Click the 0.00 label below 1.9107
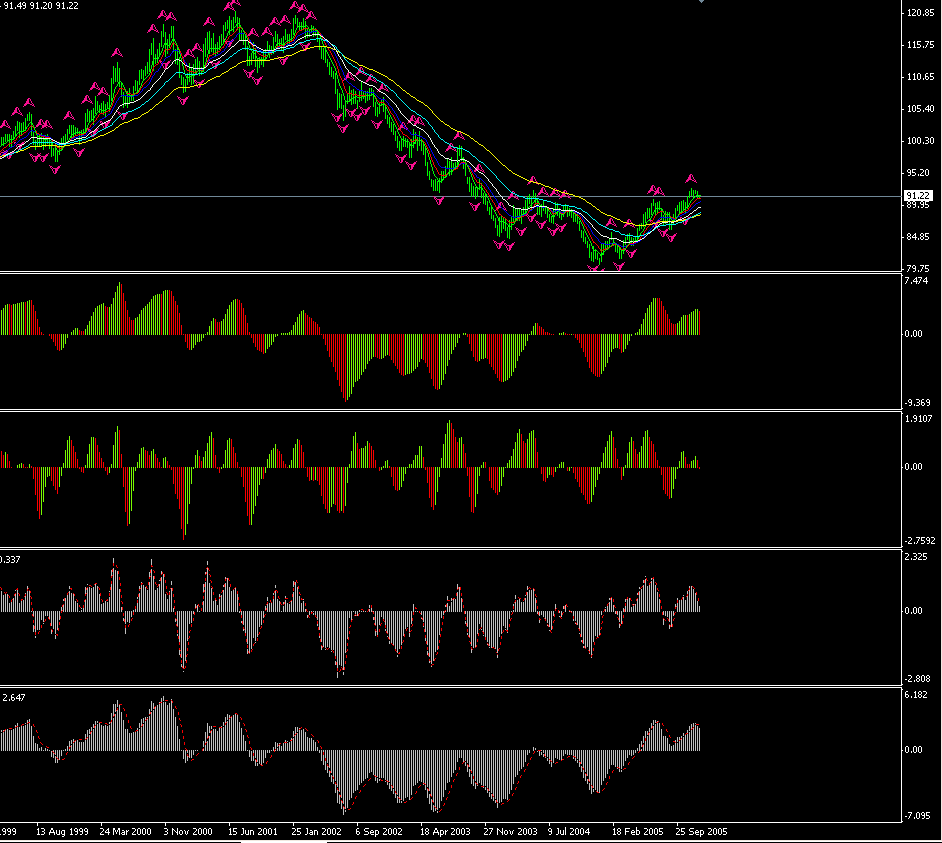The width and height of the screenshot is (942, 843). tap(914, 467)
